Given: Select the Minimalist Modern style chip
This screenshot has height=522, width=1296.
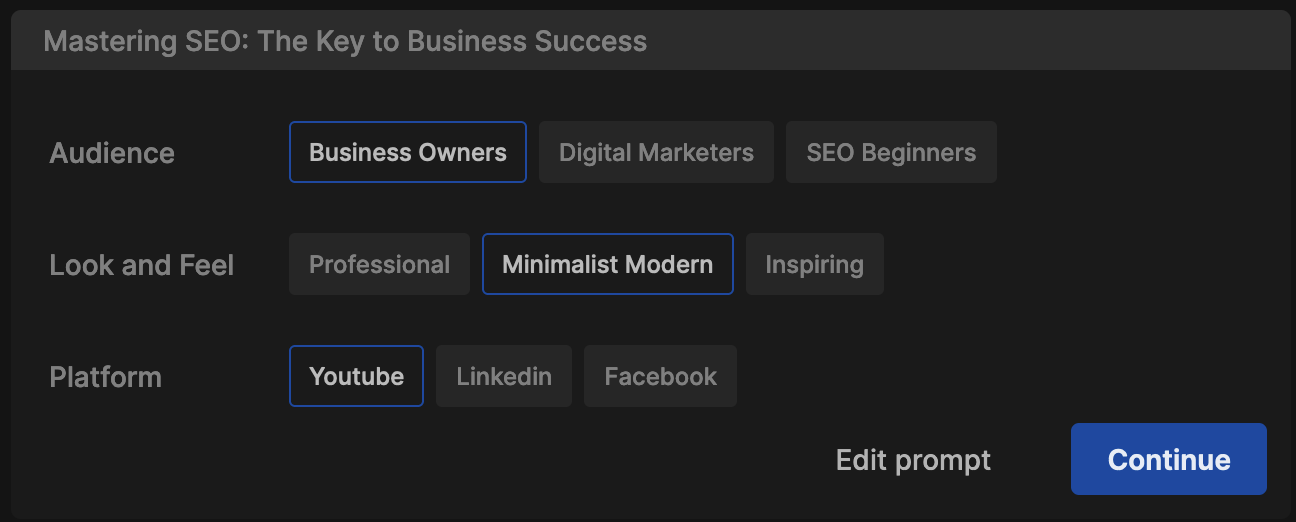Looking at the screenshot, I should (x=608, y=264).
